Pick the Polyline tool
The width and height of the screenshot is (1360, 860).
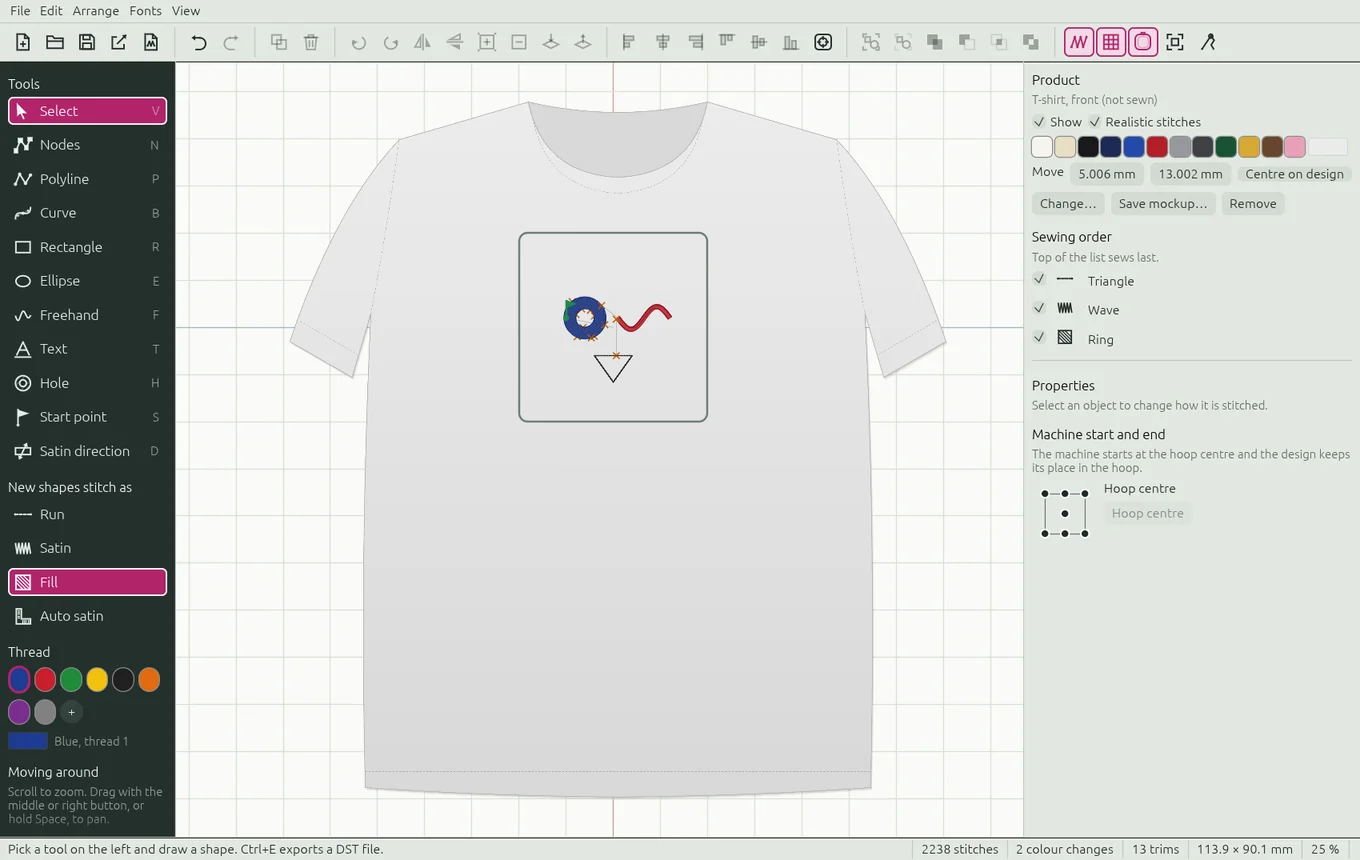(x=87, y=179)
